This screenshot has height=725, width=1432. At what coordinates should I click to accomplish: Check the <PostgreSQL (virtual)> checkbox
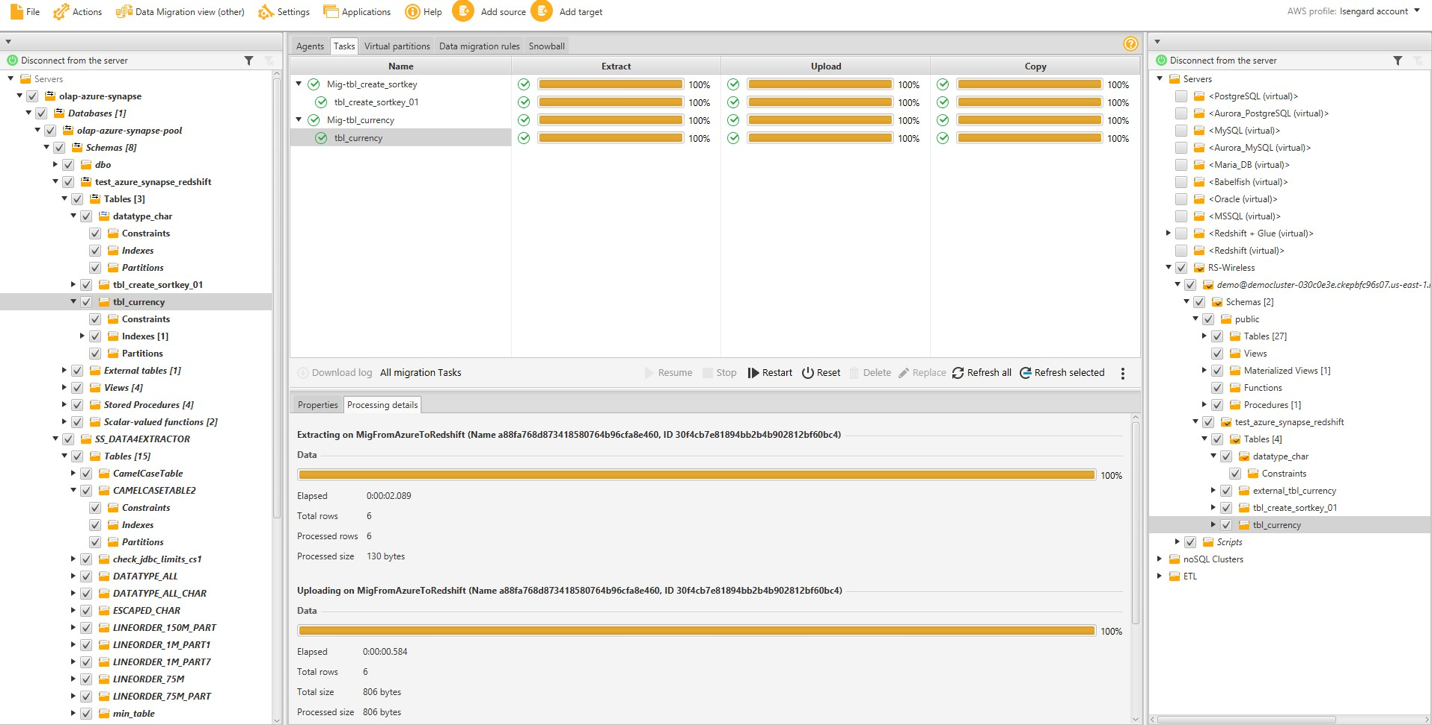click(x=1181, y=96)
